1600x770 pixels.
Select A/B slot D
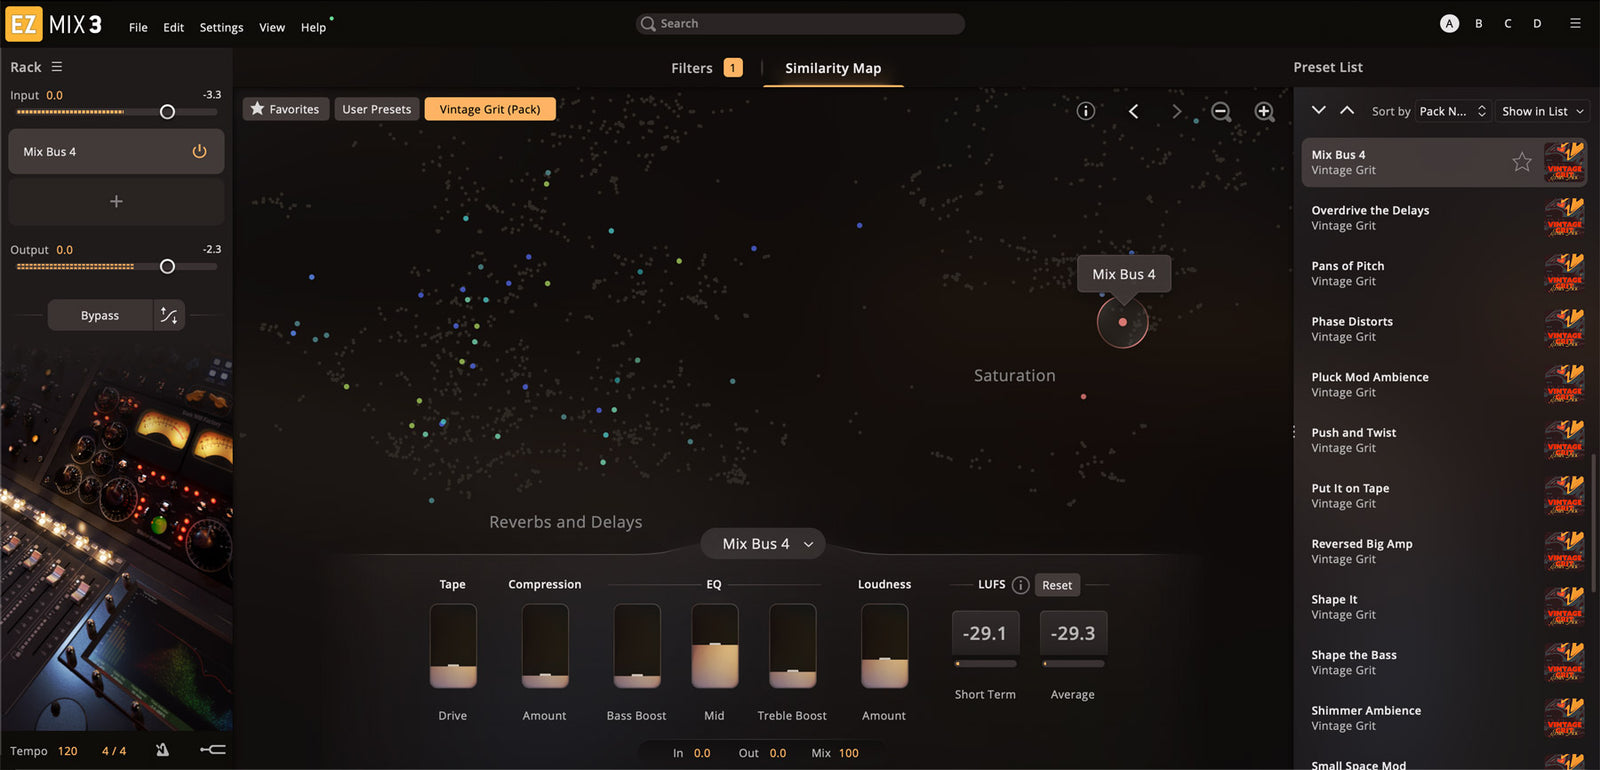pyautogui.click(x=1537, y=23)
